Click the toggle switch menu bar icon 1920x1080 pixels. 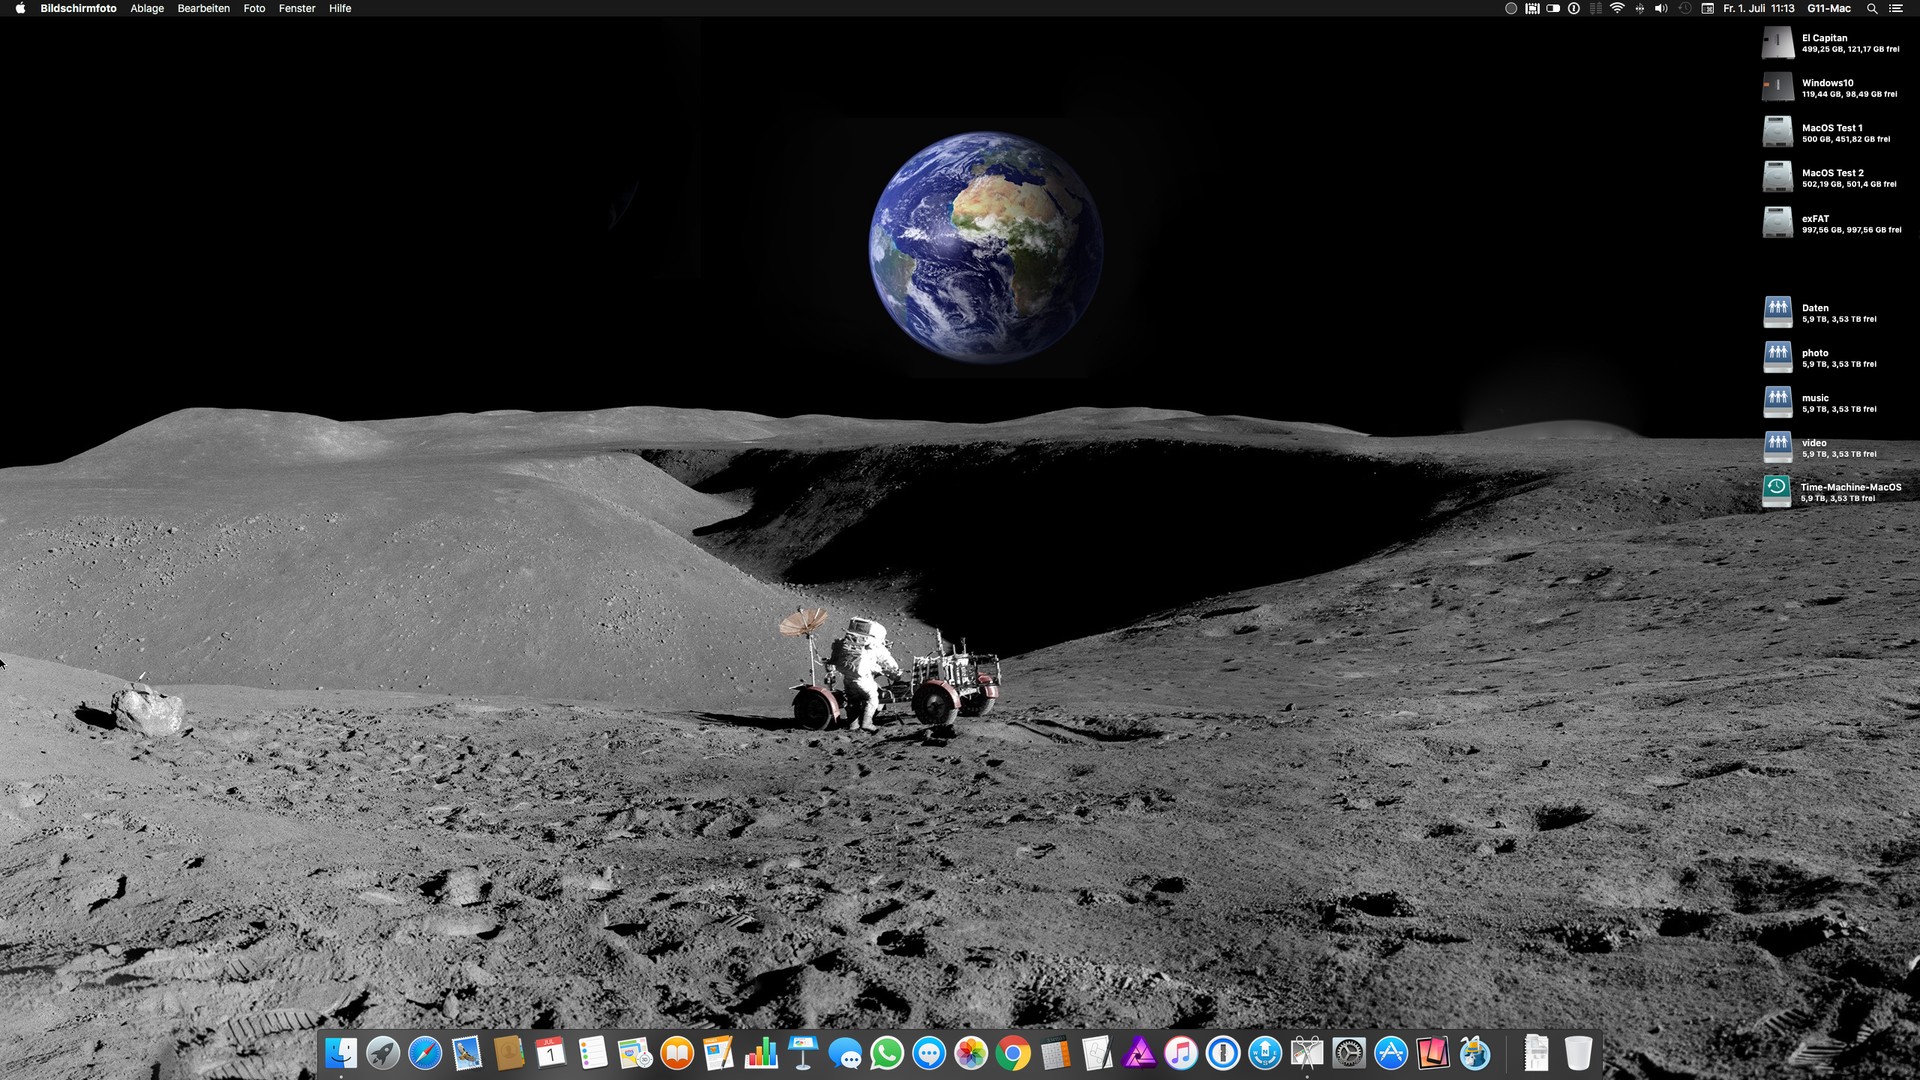(x=1553, y=8)
